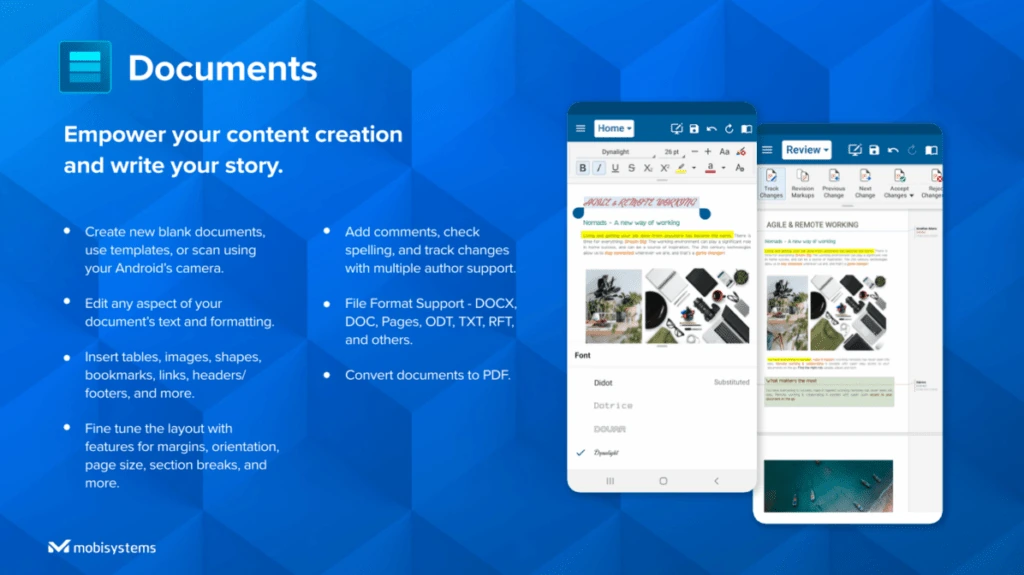Change text case with Aa icon

[724, 152]
